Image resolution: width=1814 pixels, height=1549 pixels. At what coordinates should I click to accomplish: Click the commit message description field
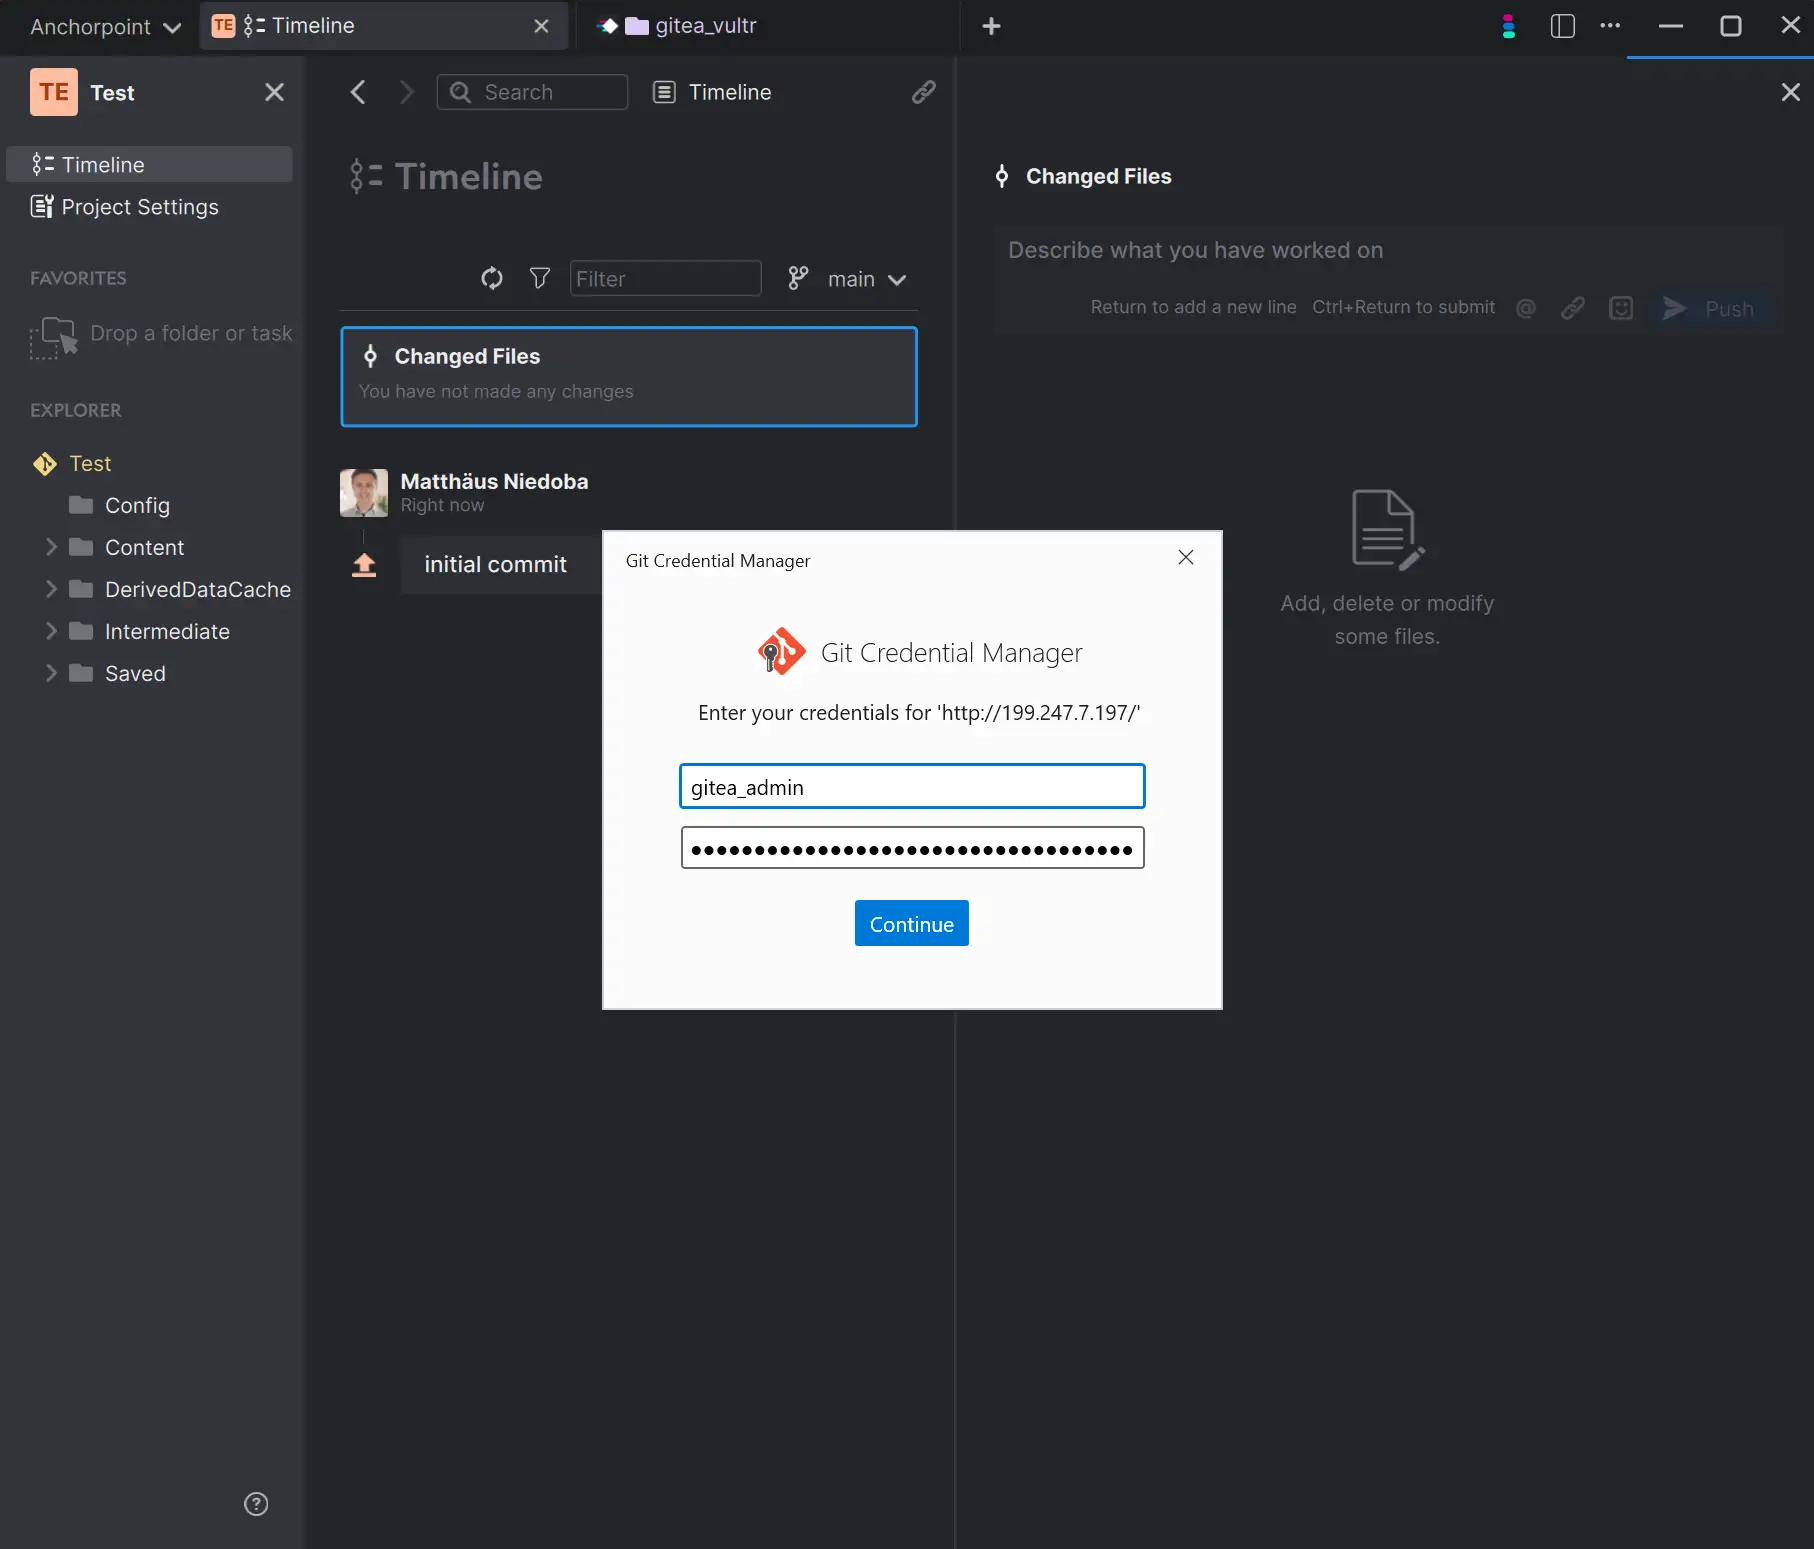pos(1387,250)
